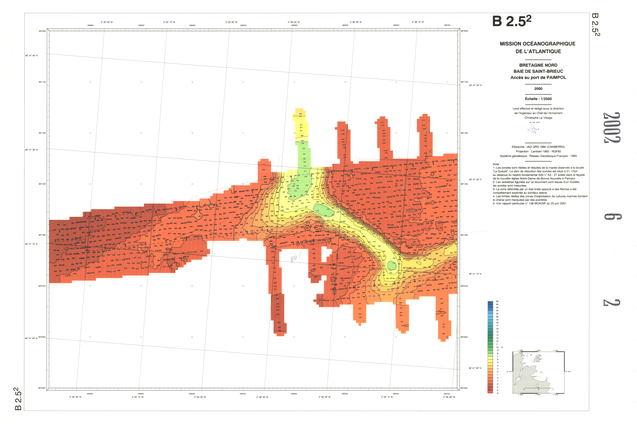This screenshot has height=424, width=637.
Task: Click the small green circular patch at right
Action: click(x=392, y=266)
